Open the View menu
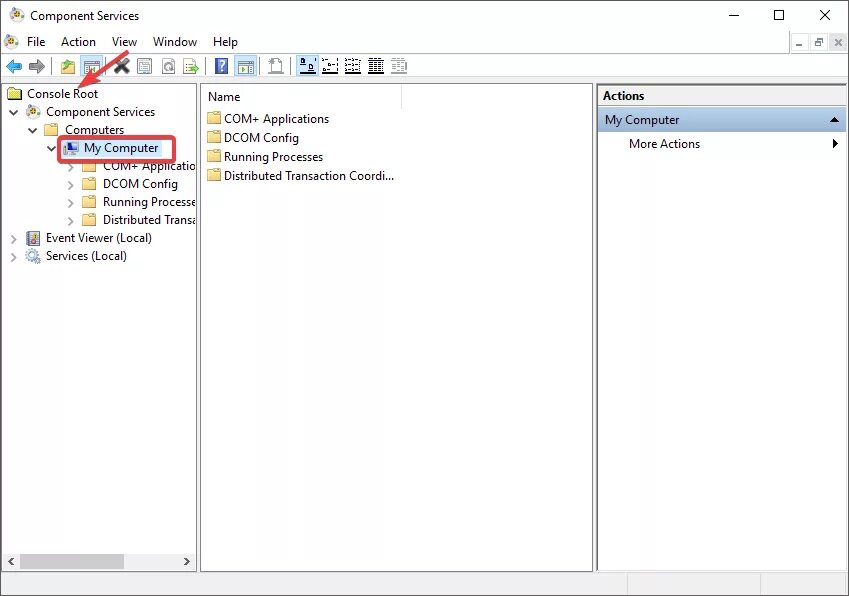849x596 pixels. tap(124, 42)
